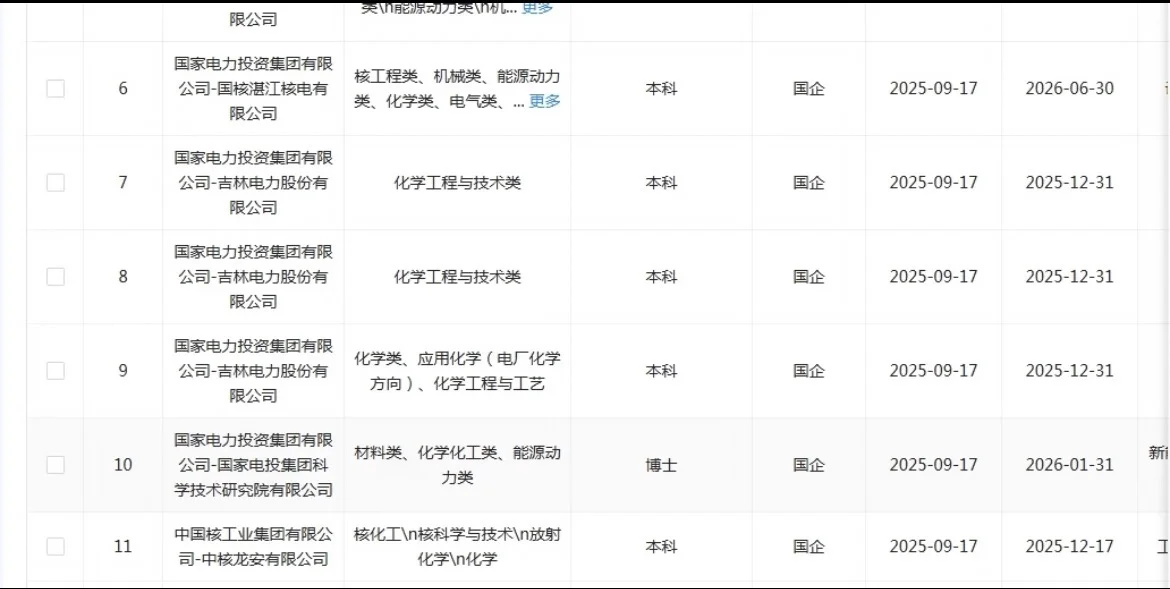Click 国家电投集团科学技术研究院有限公司 in row 10
The image size is (1170, 589).
click(x=254, y=465)
